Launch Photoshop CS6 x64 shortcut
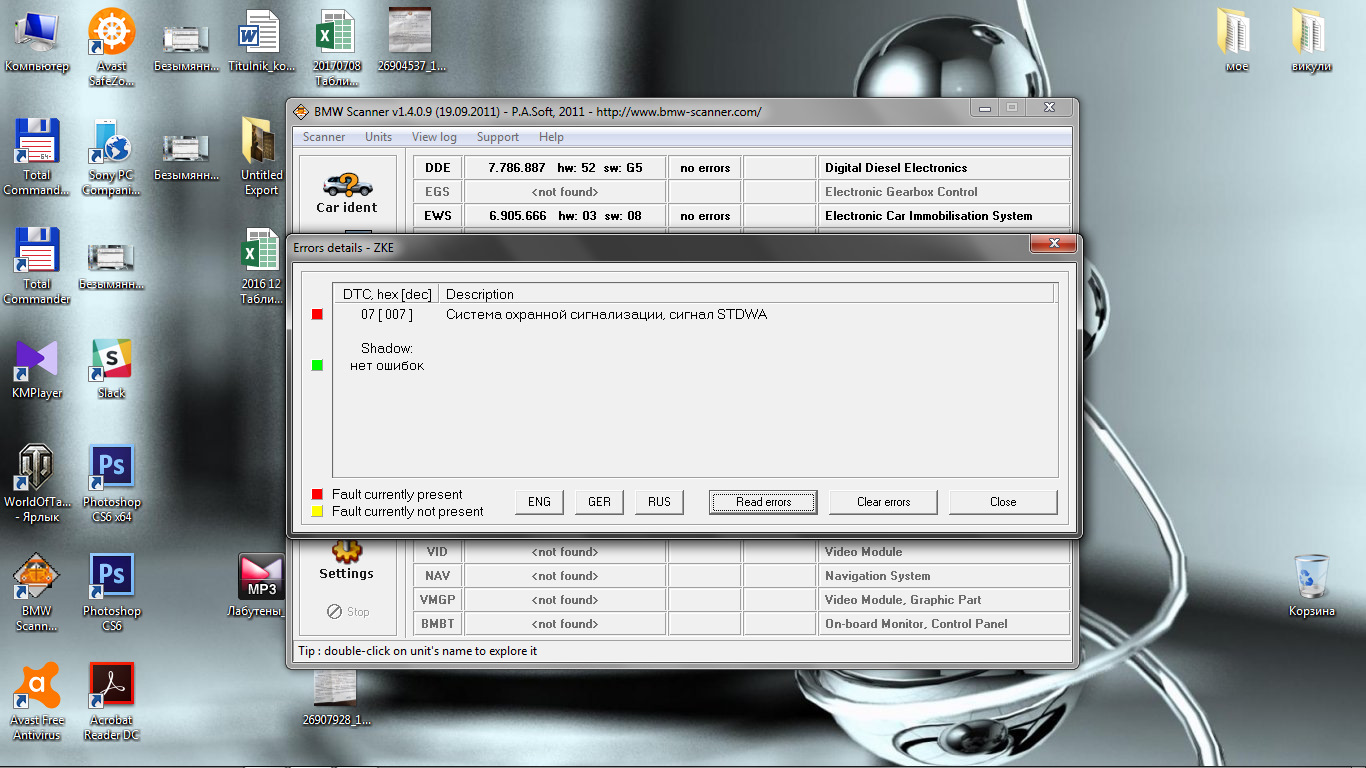 click(112, 484)
